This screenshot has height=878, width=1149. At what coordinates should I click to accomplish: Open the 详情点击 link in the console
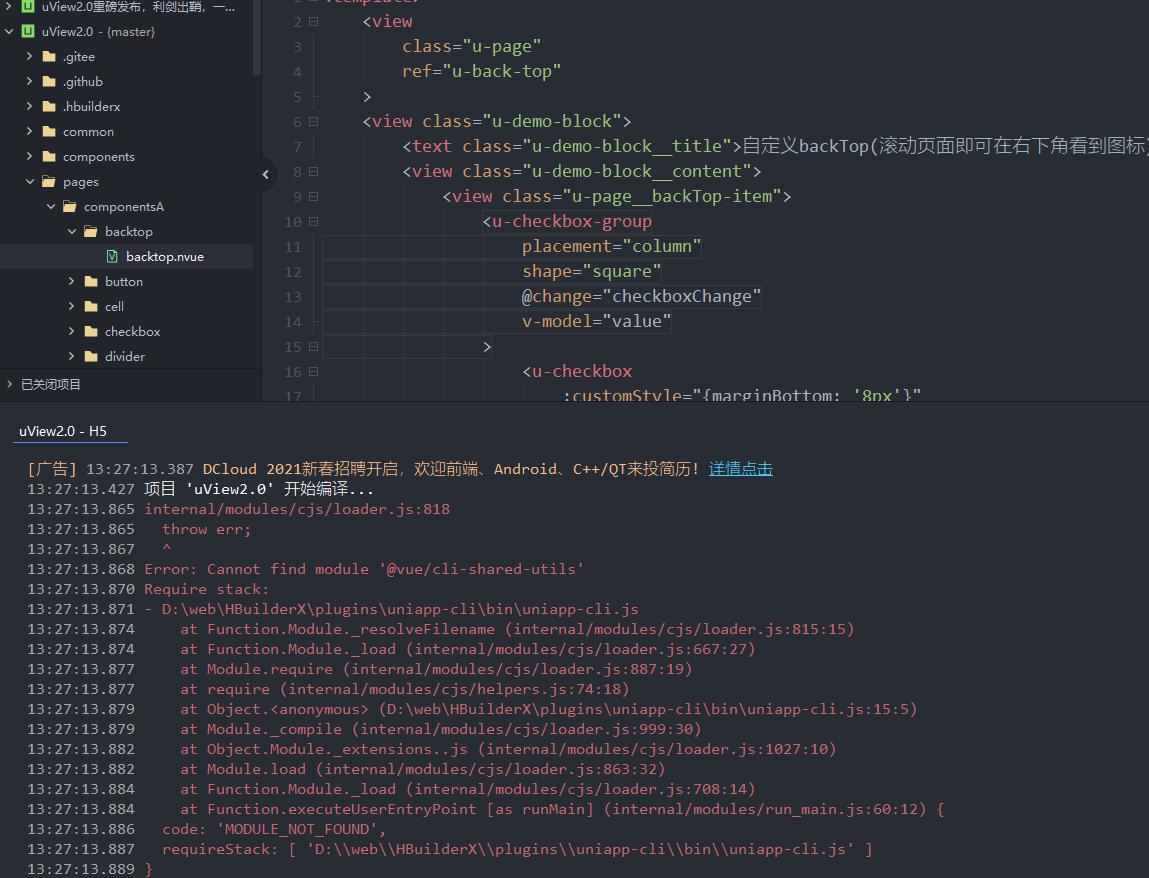[740, 469]
